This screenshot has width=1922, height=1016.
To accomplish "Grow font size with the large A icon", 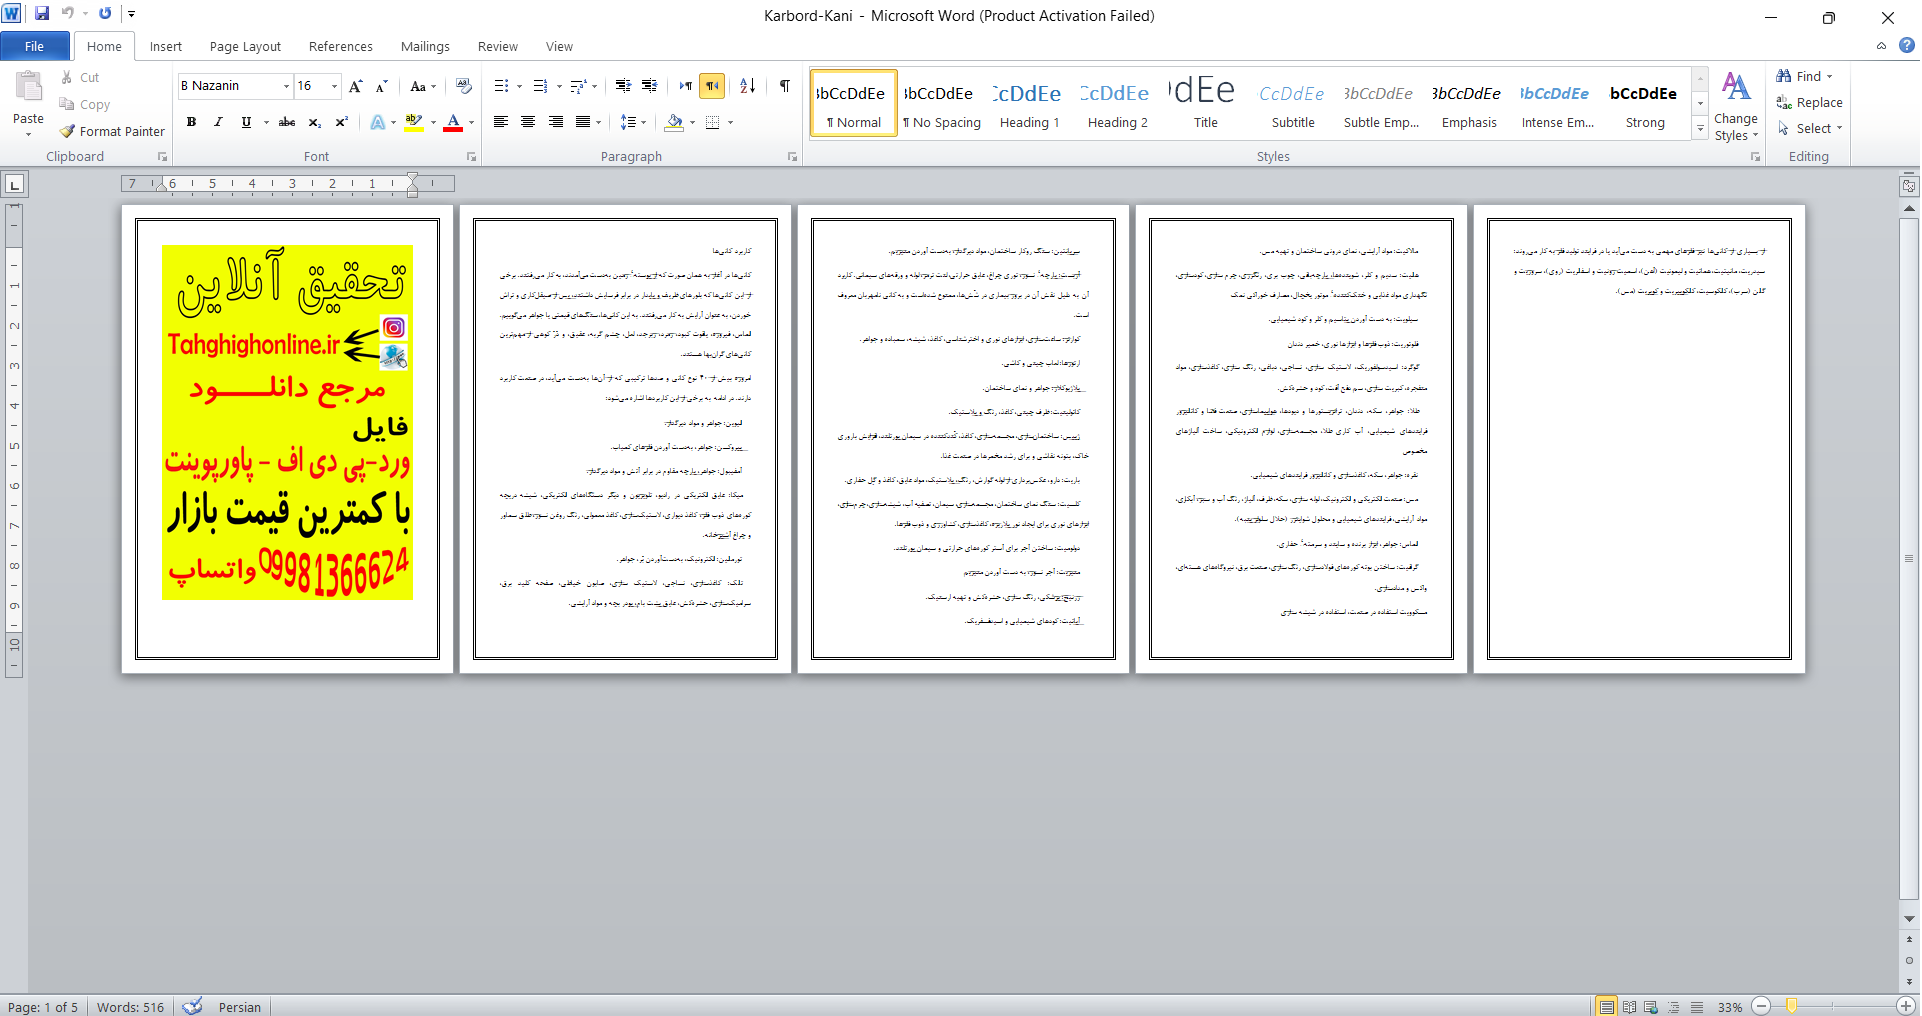I will point(356,86).
